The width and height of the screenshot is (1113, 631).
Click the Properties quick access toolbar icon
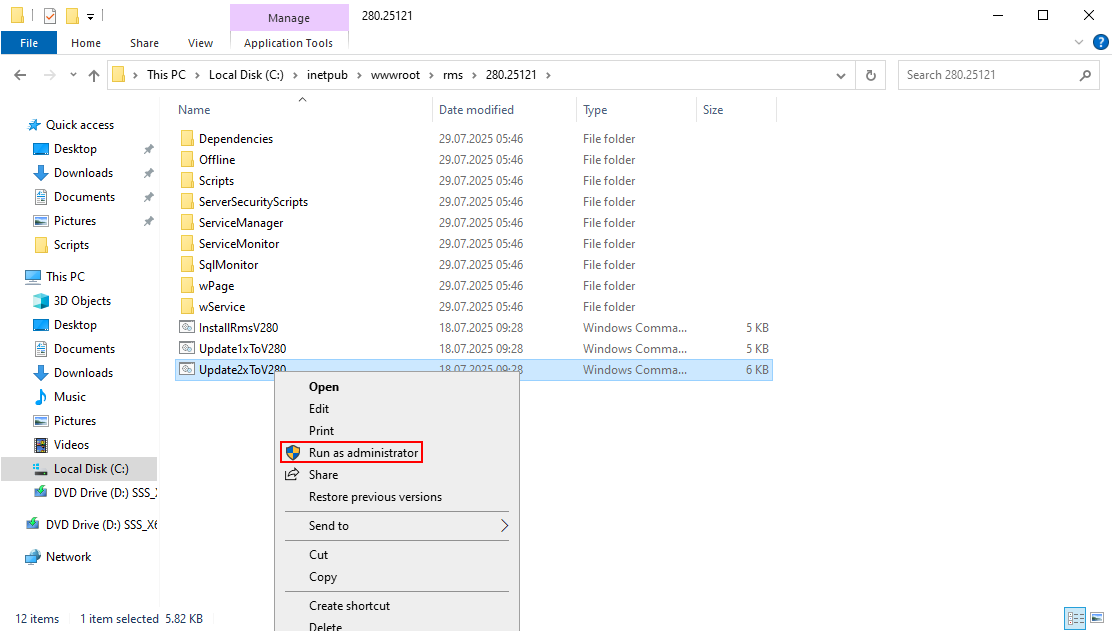[x=50, y=16]
